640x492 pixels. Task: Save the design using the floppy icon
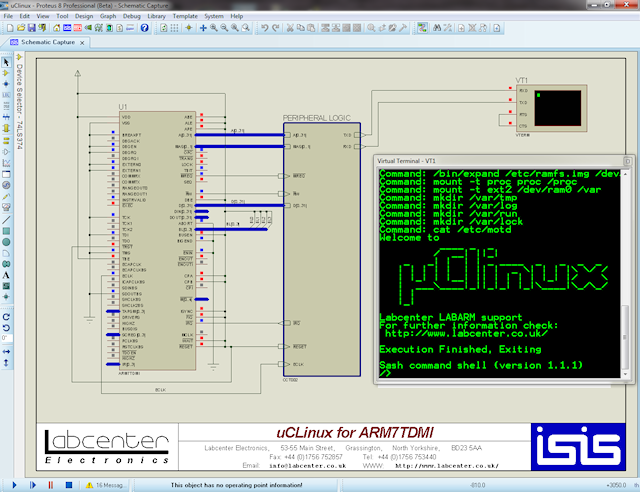(31, 28)
